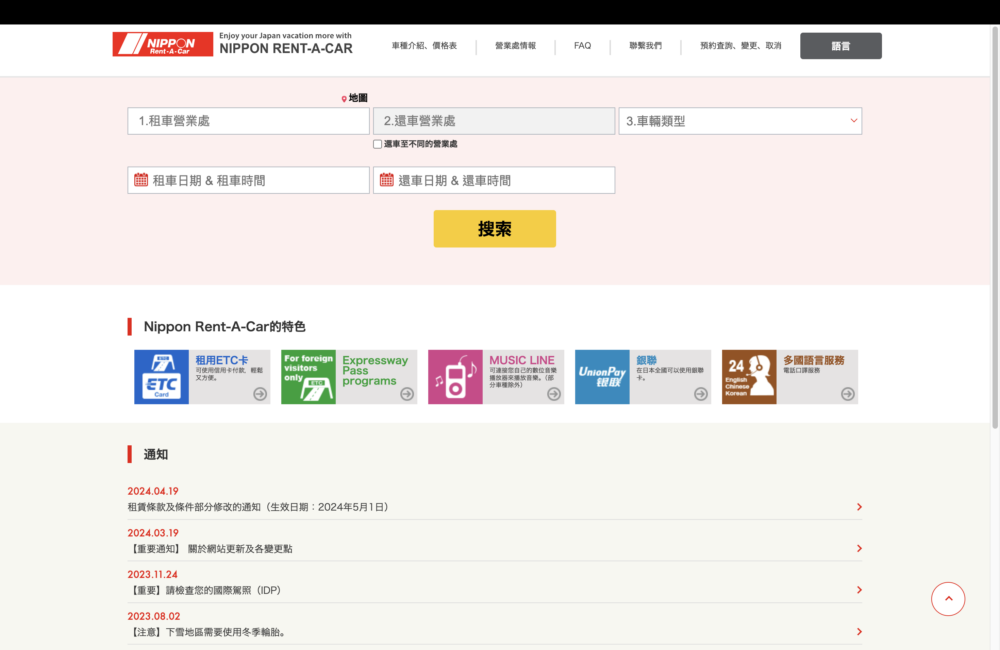Image resolution: width=1000 pixels, height=650 pixels.
Task: Click the 24-hour multilingual service icon
Action: pos(749,377)
